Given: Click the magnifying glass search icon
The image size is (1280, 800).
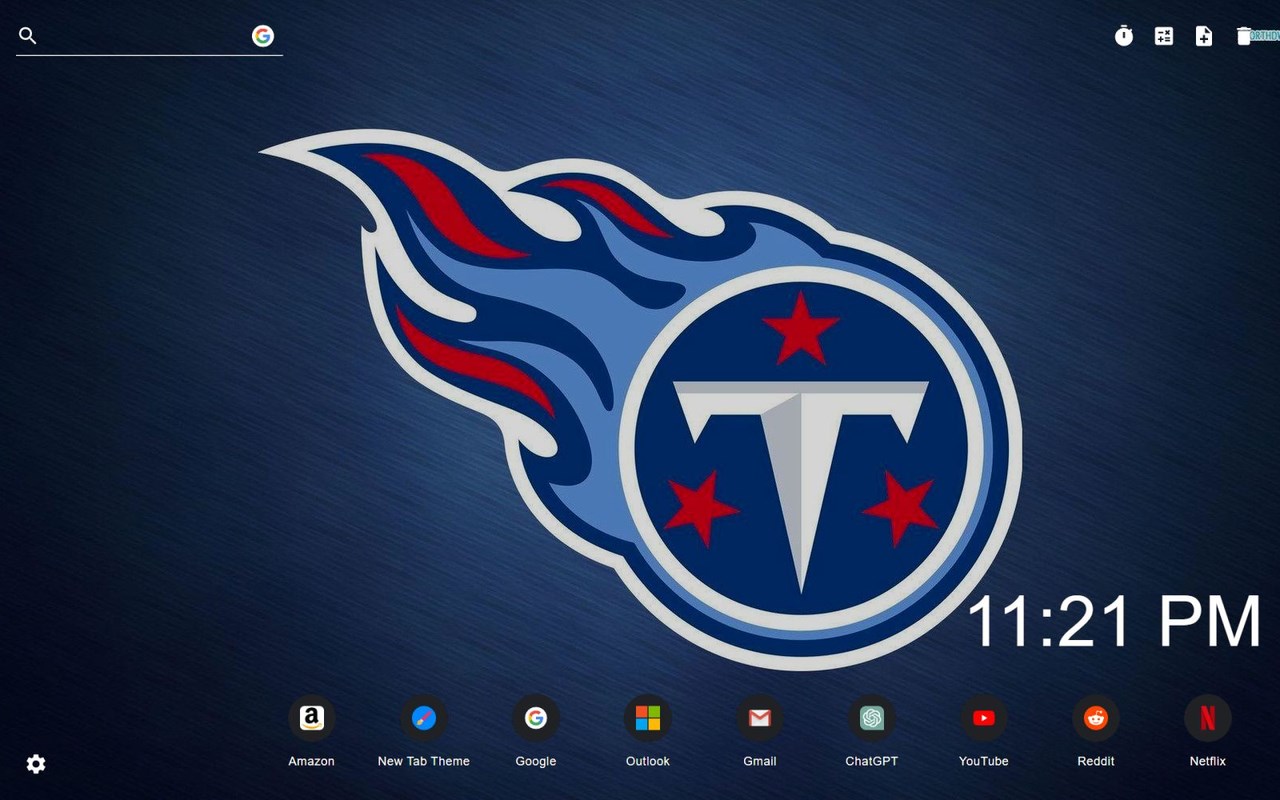Looking at the screenshot, I should [28, 36].
